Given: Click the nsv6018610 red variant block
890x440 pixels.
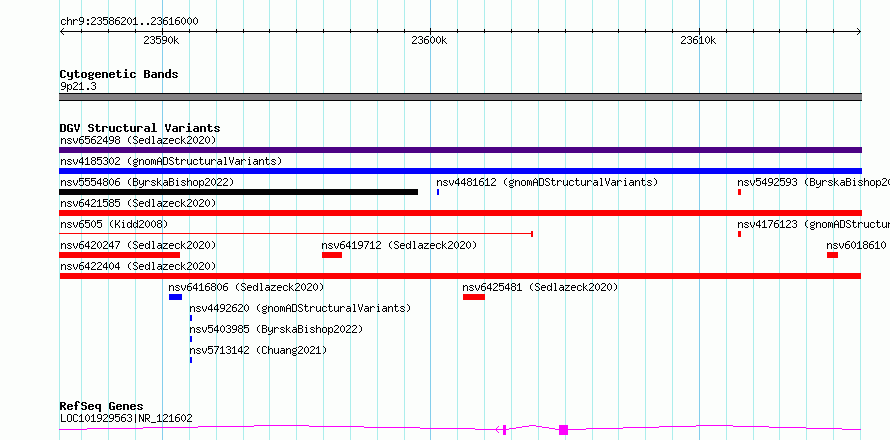Looking at the screenshot, I should [832, 255].
